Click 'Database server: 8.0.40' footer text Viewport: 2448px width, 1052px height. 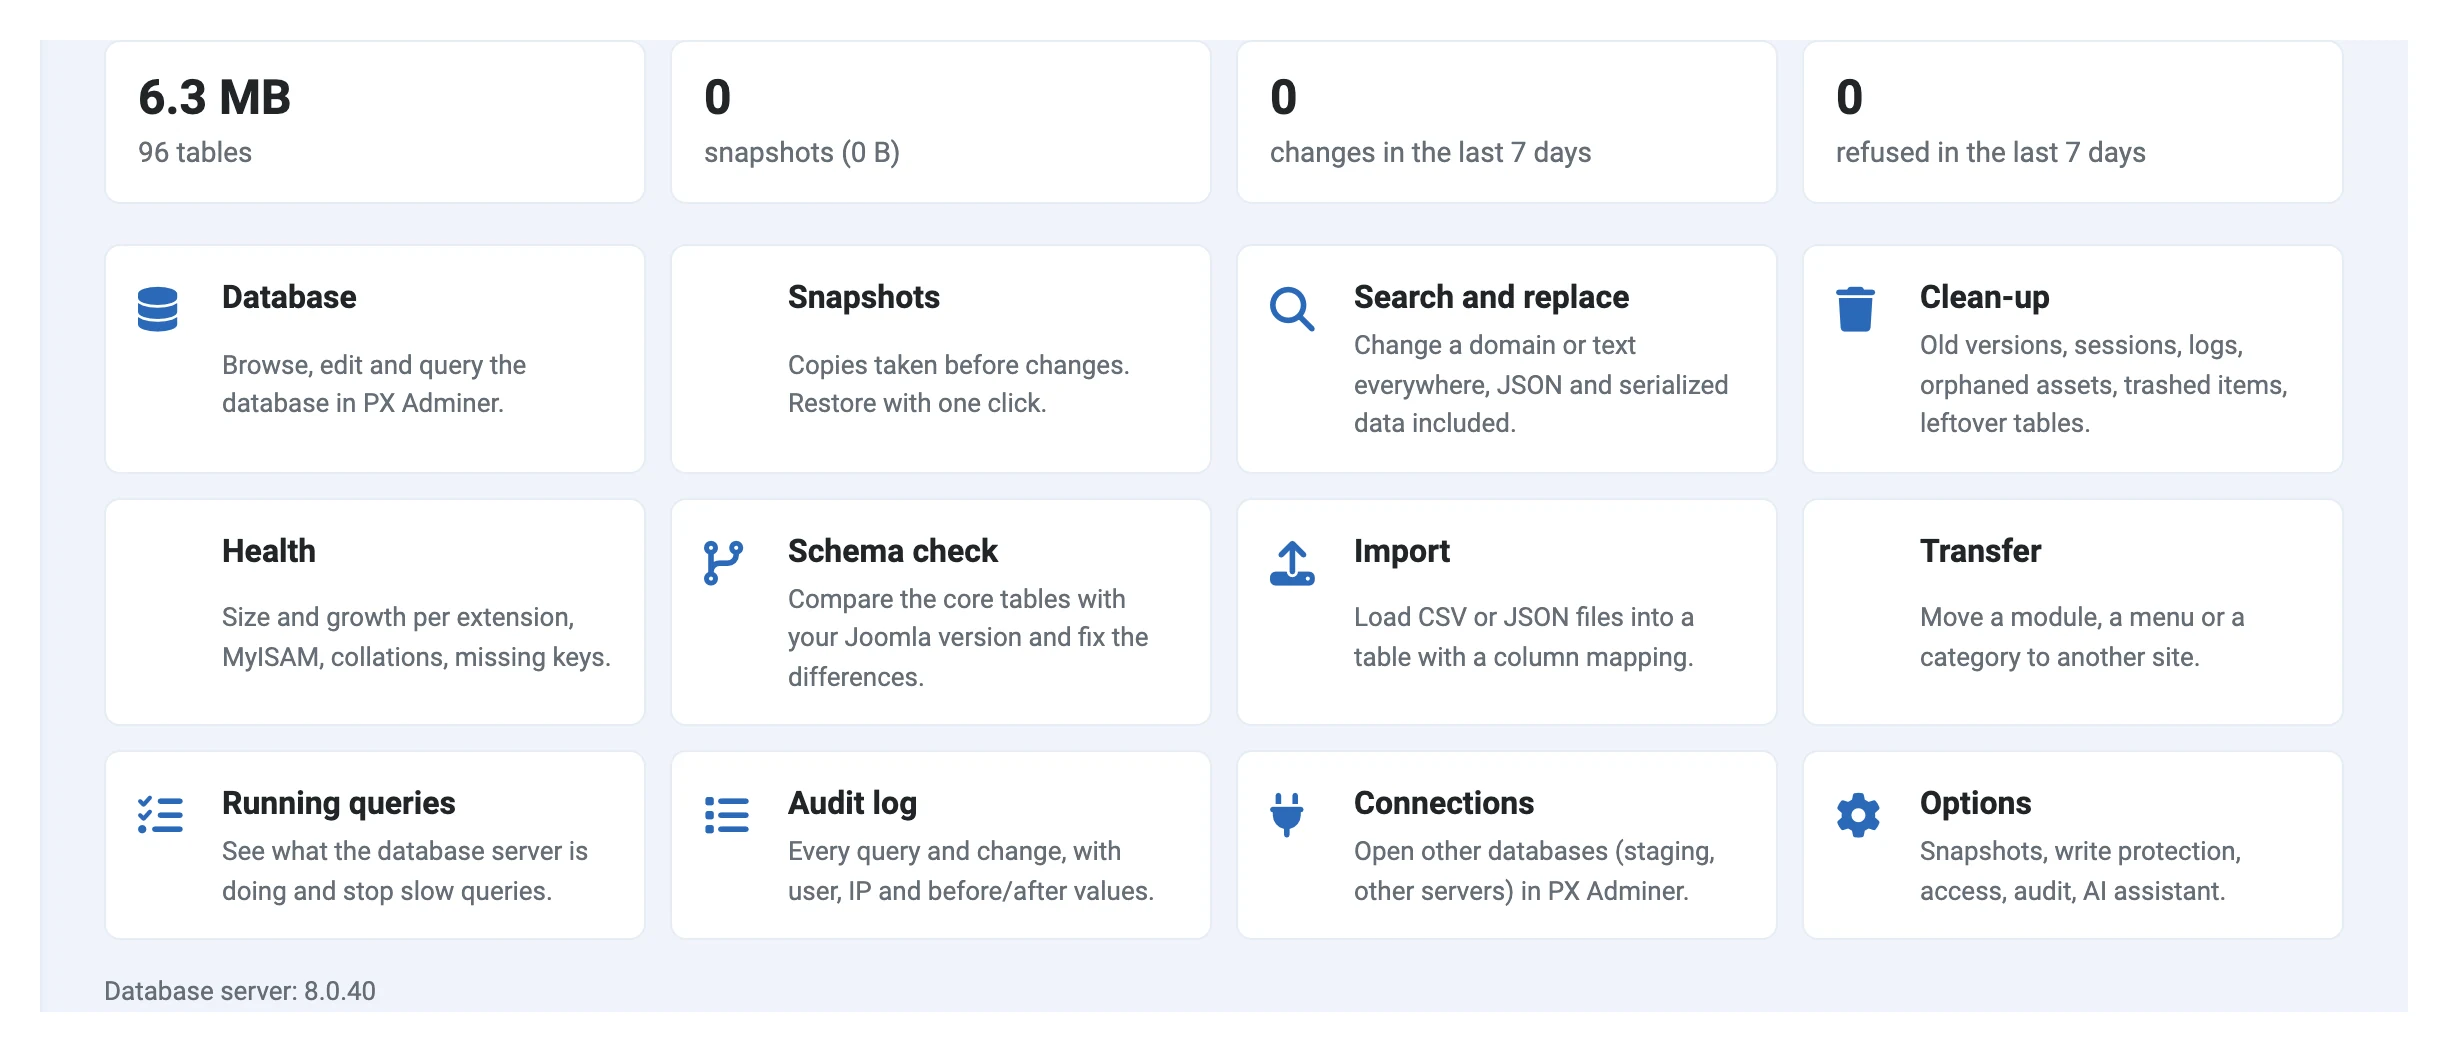pos(240,991)
